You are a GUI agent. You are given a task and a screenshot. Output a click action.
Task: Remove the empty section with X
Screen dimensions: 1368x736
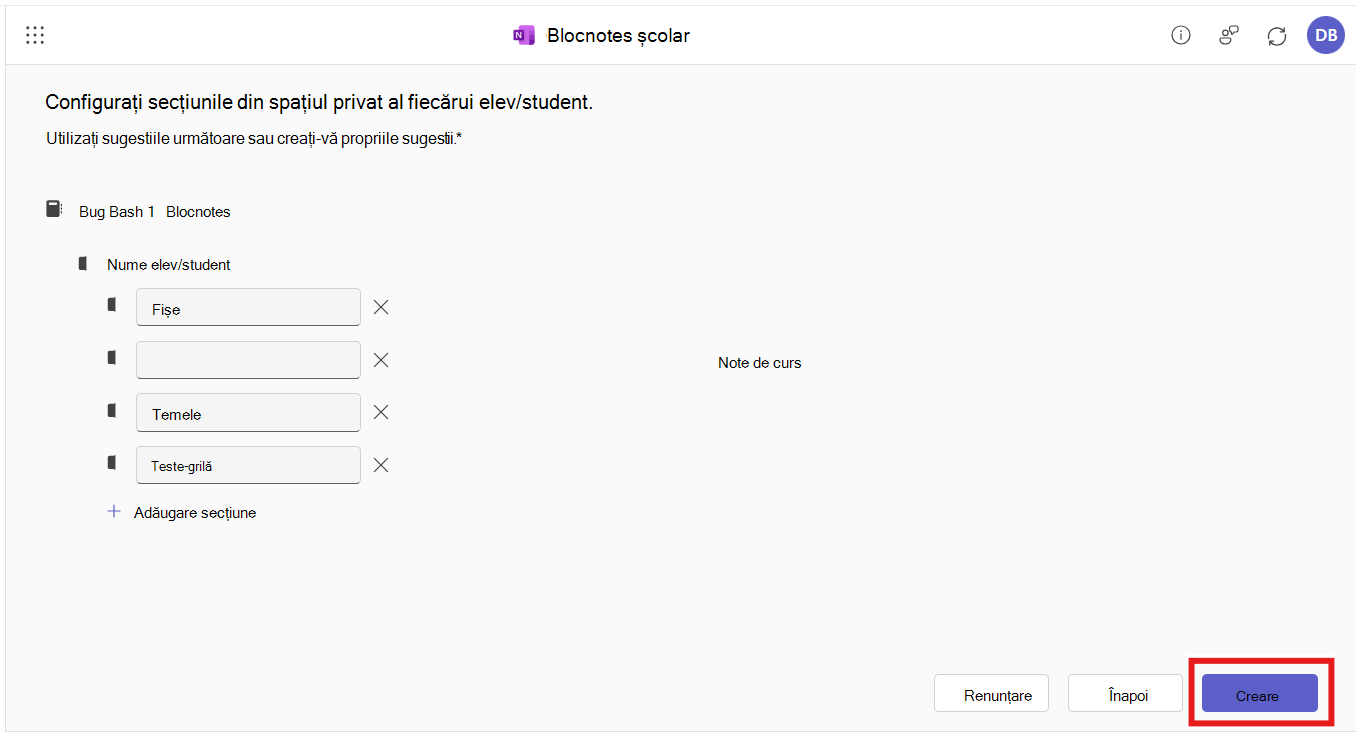pos(381,360)
